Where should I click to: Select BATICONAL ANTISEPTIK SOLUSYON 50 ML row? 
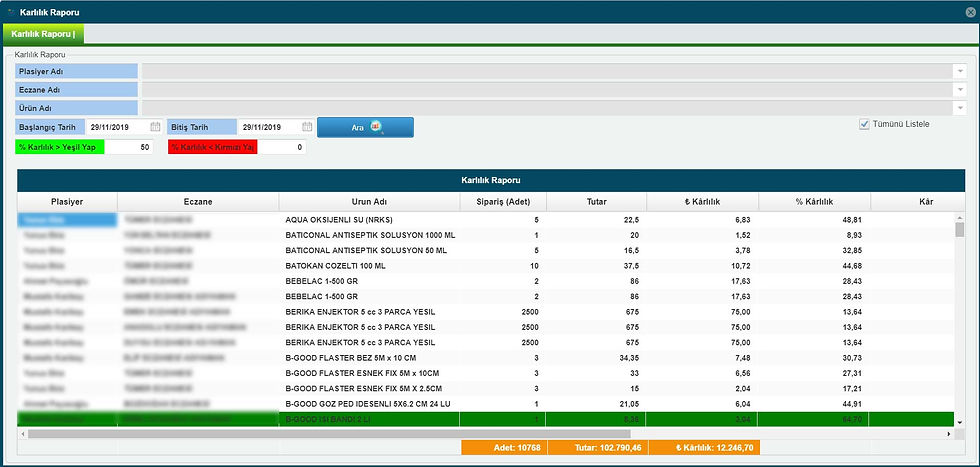pos(486,251)
